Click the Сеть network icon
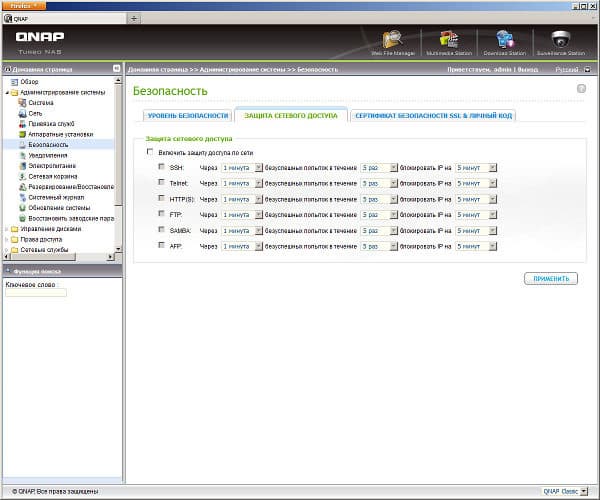The height and width of the screenshot is (500, 600). click(x=22, y=113)
